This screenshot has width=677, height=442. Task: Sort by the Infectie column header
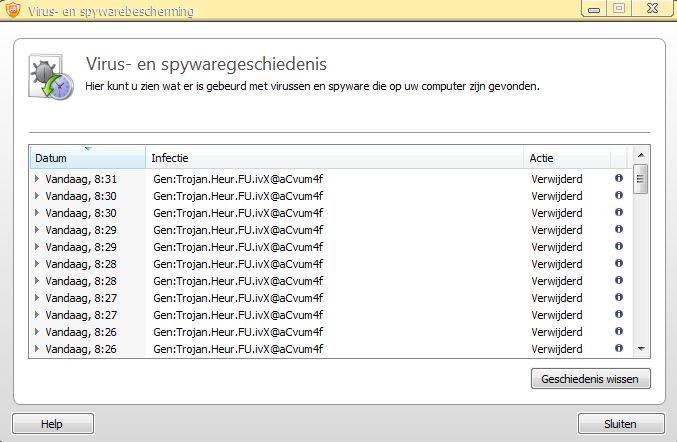pos(335,158)
